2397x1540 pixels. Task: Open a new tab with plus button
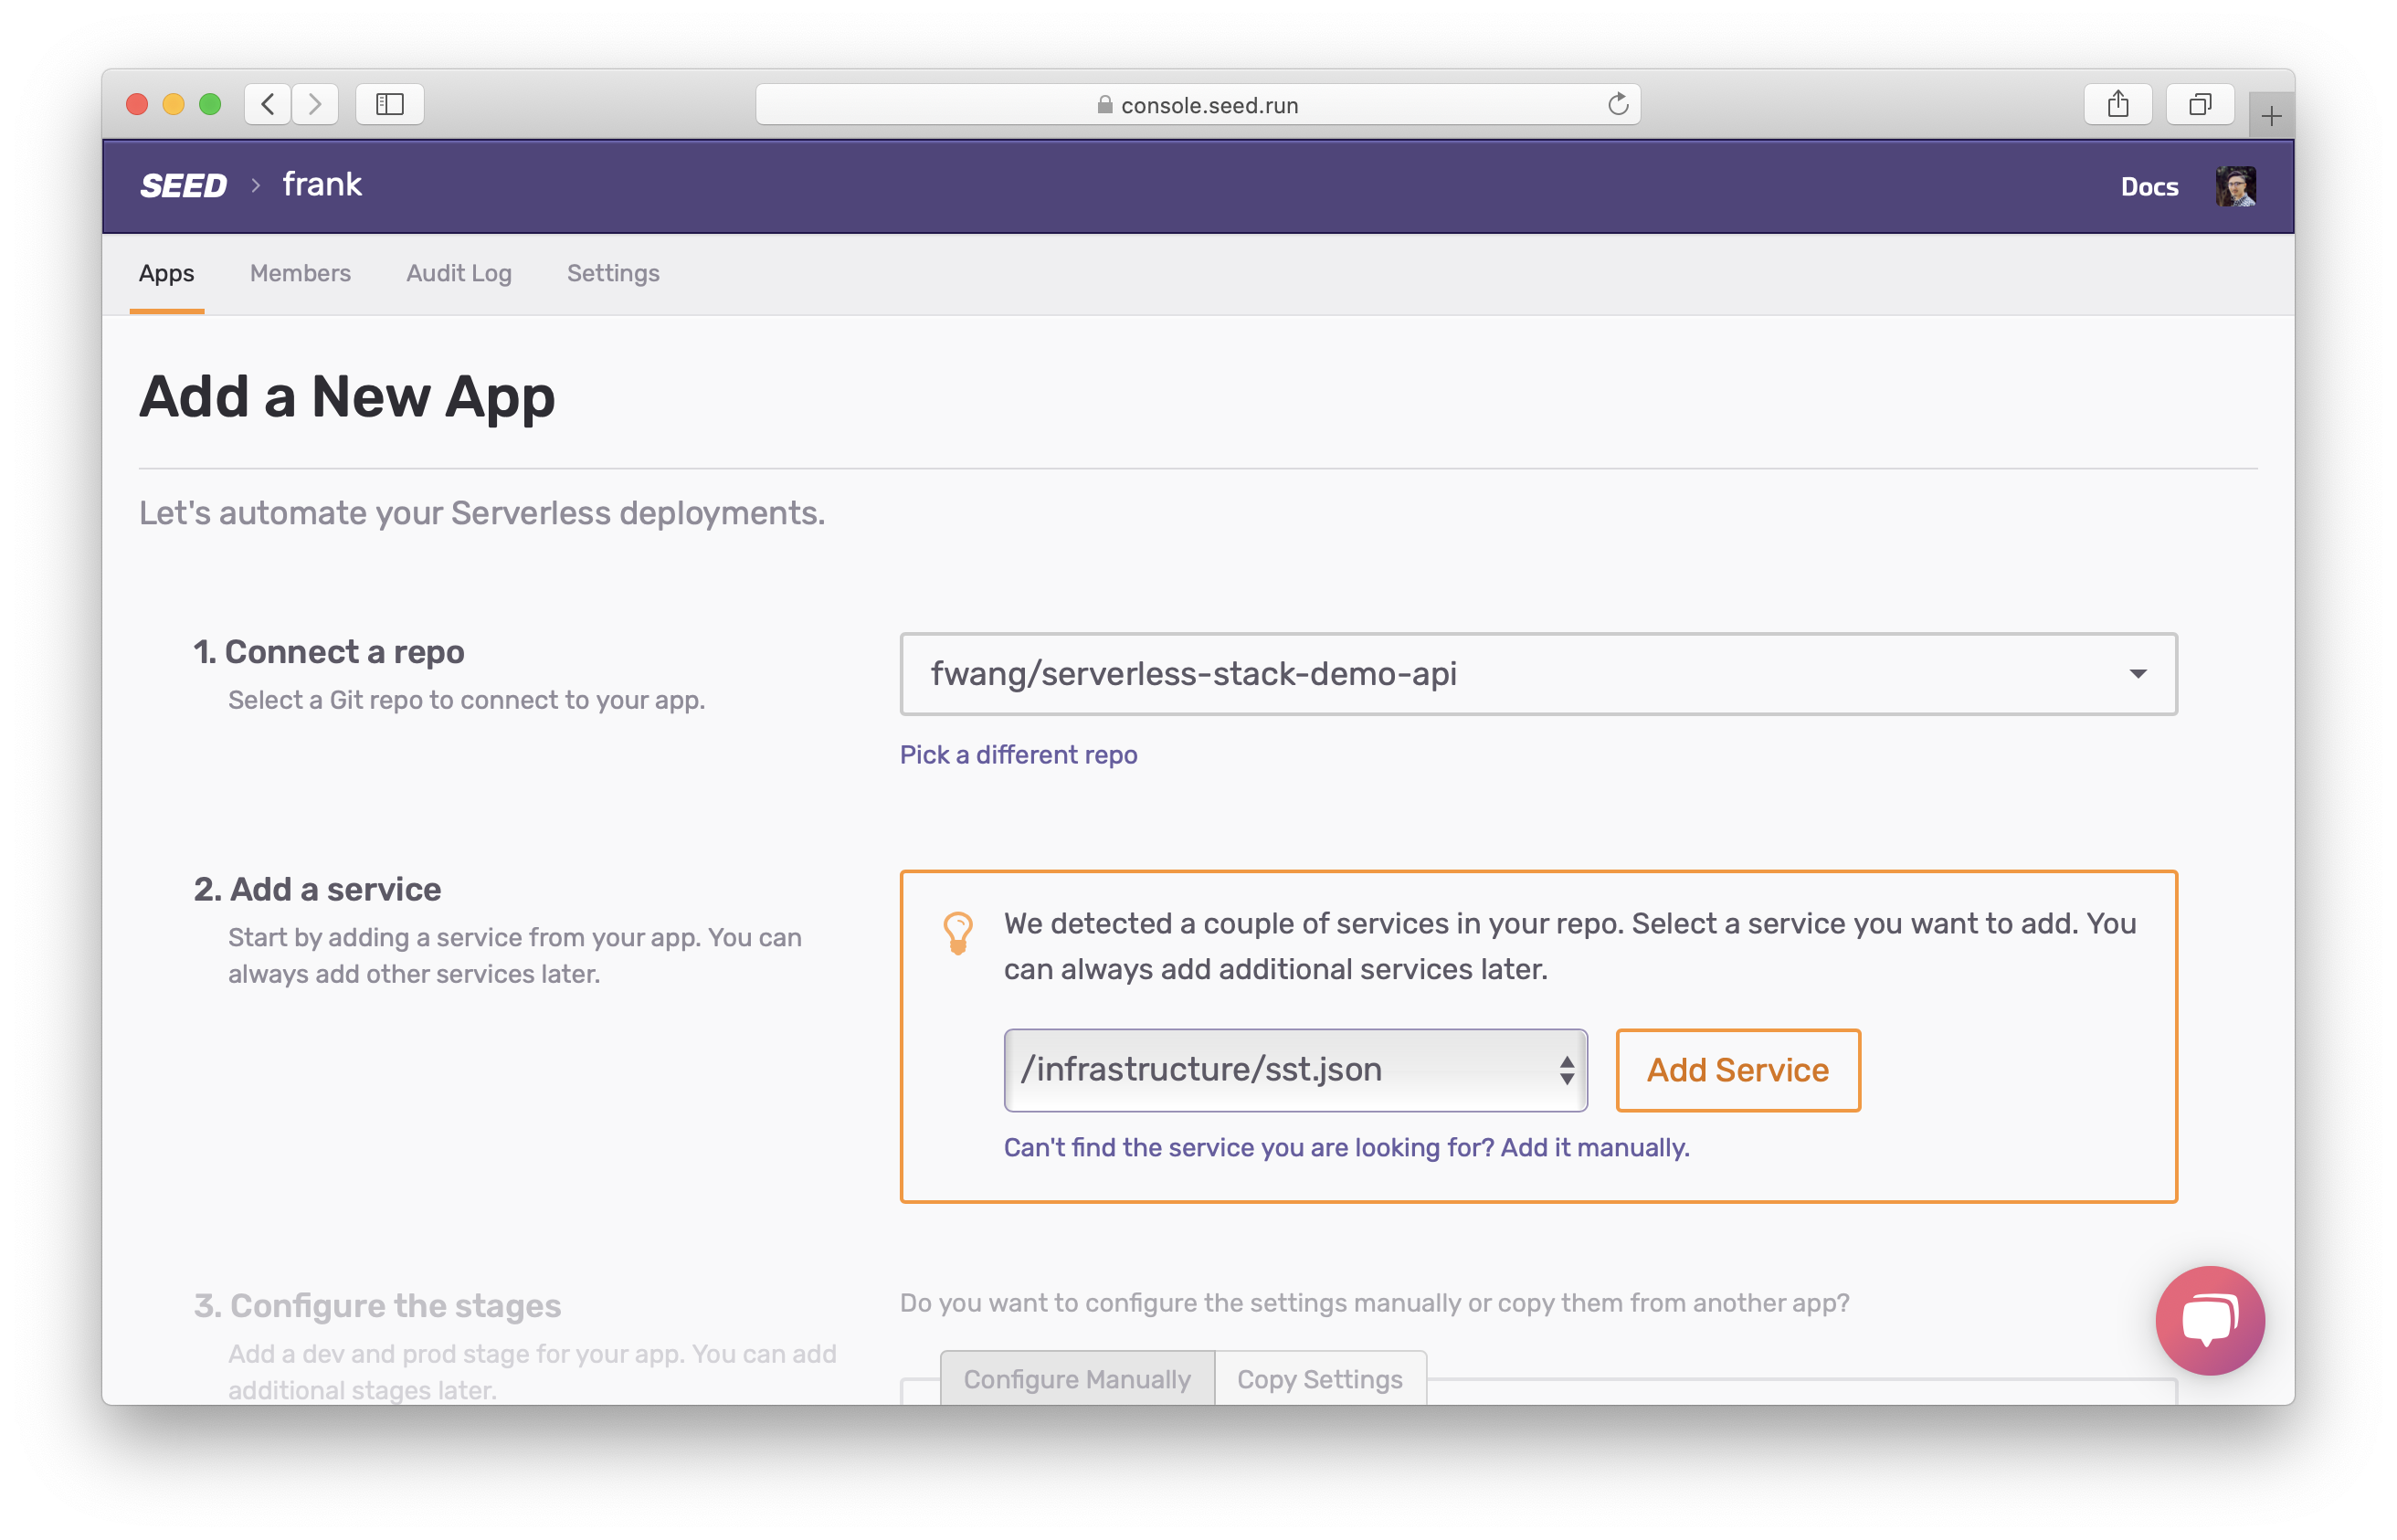2270,117
